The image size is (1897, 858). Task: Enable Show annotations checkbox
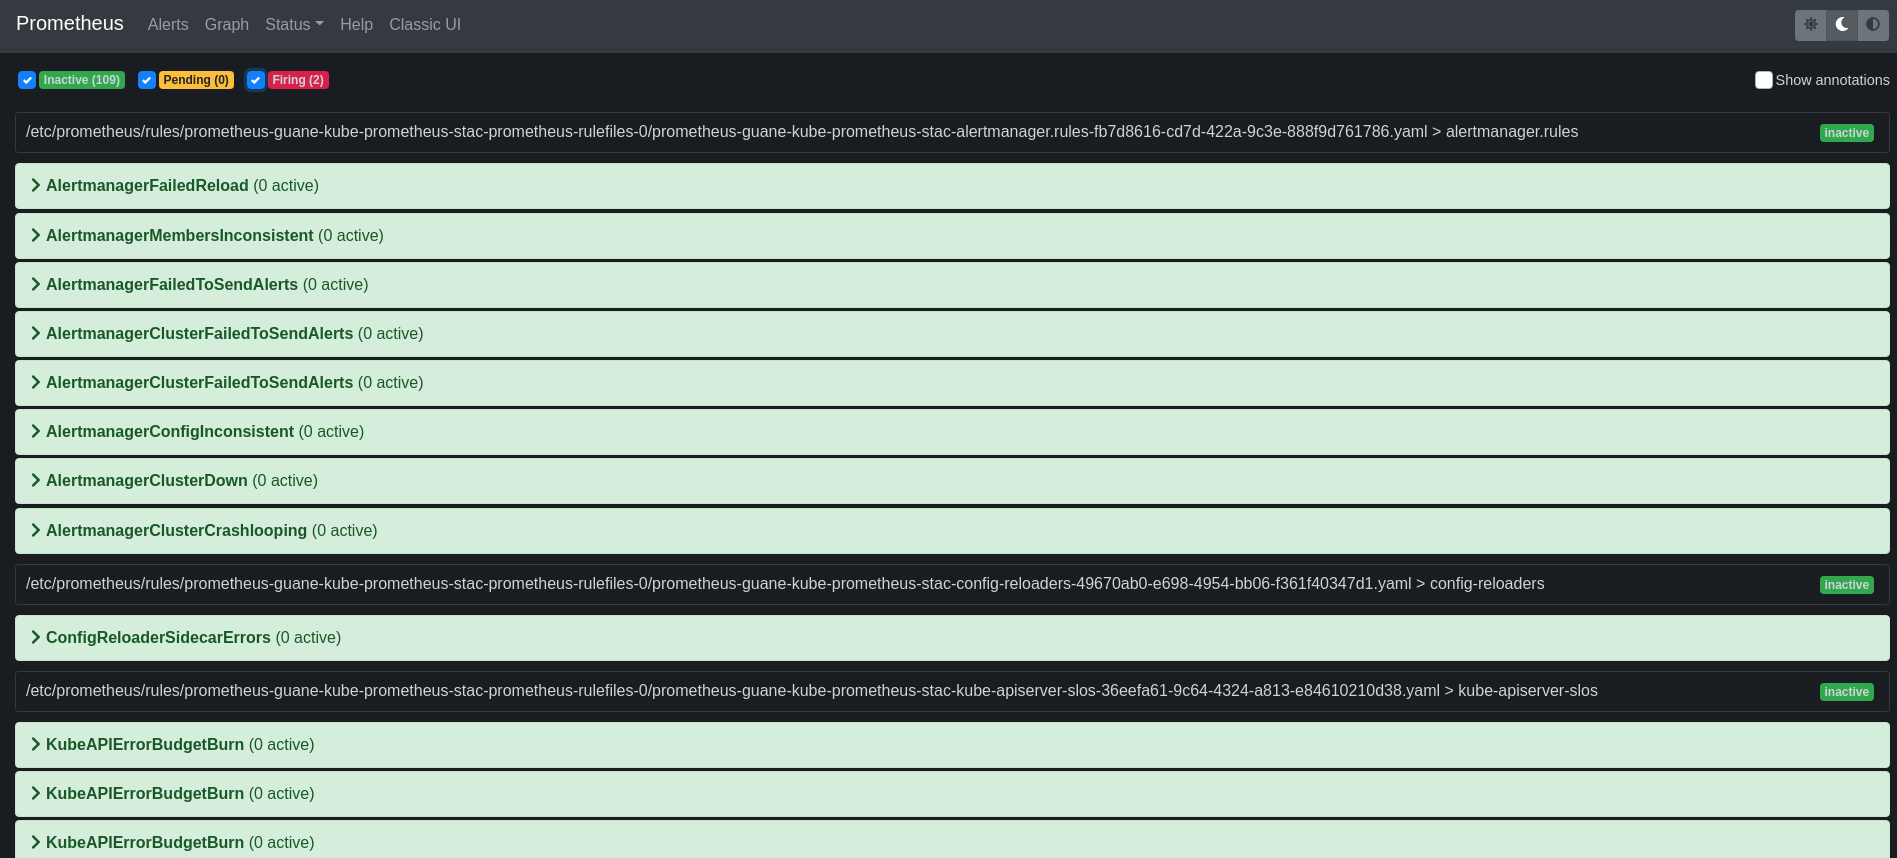(1764, 80)
